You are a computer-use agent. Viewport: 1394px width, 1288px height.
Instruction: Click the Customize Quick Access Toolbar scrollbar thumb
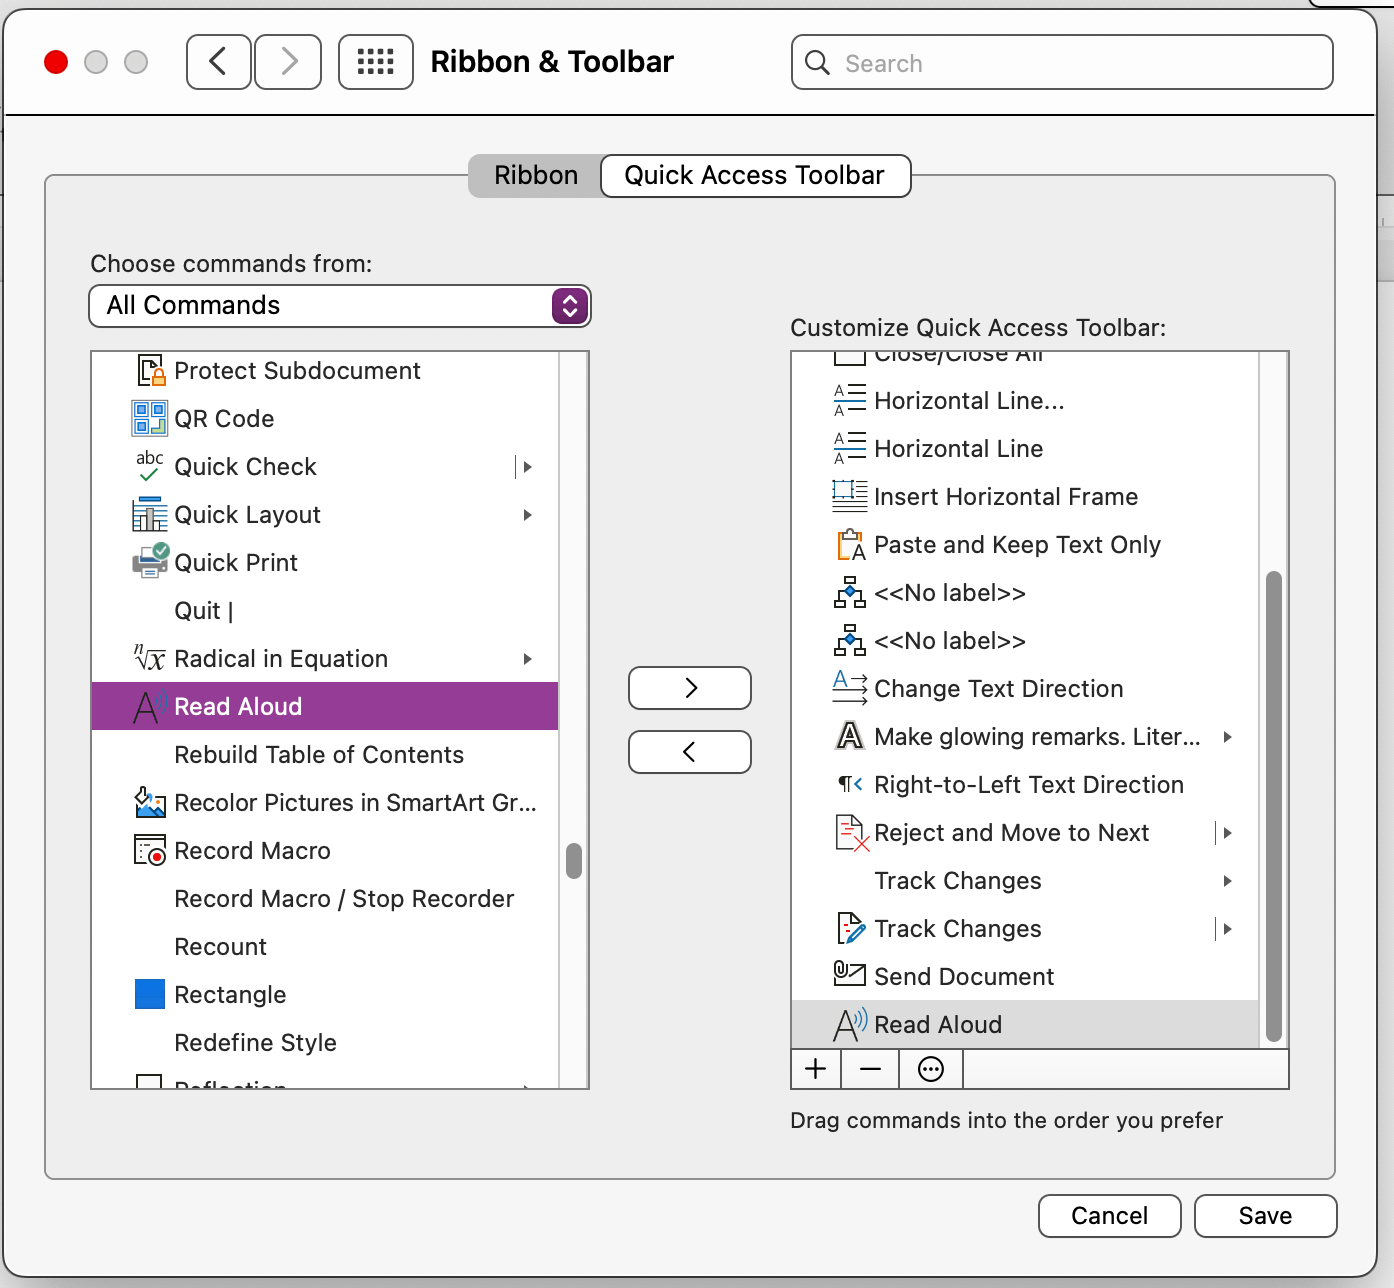pyautogui.click(x=1274, y=806)
